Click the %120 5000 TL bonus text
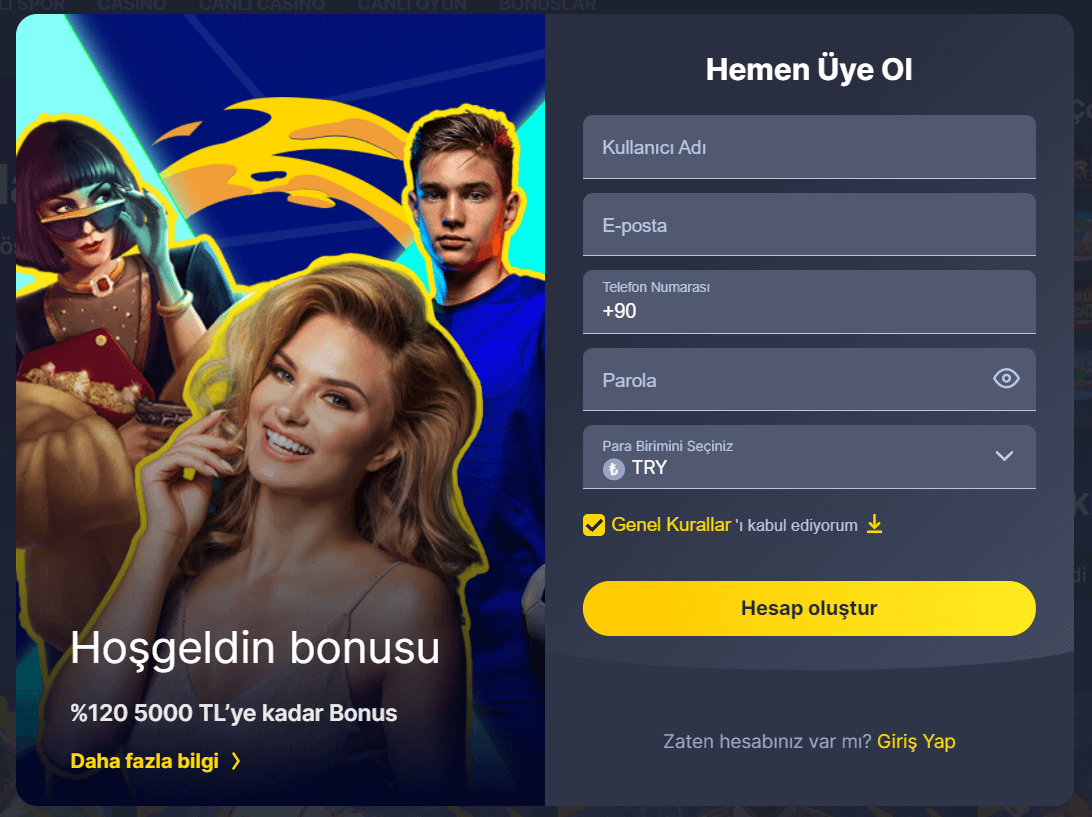1092x817 pixels. pyautogui.click(x=233, y=713)
